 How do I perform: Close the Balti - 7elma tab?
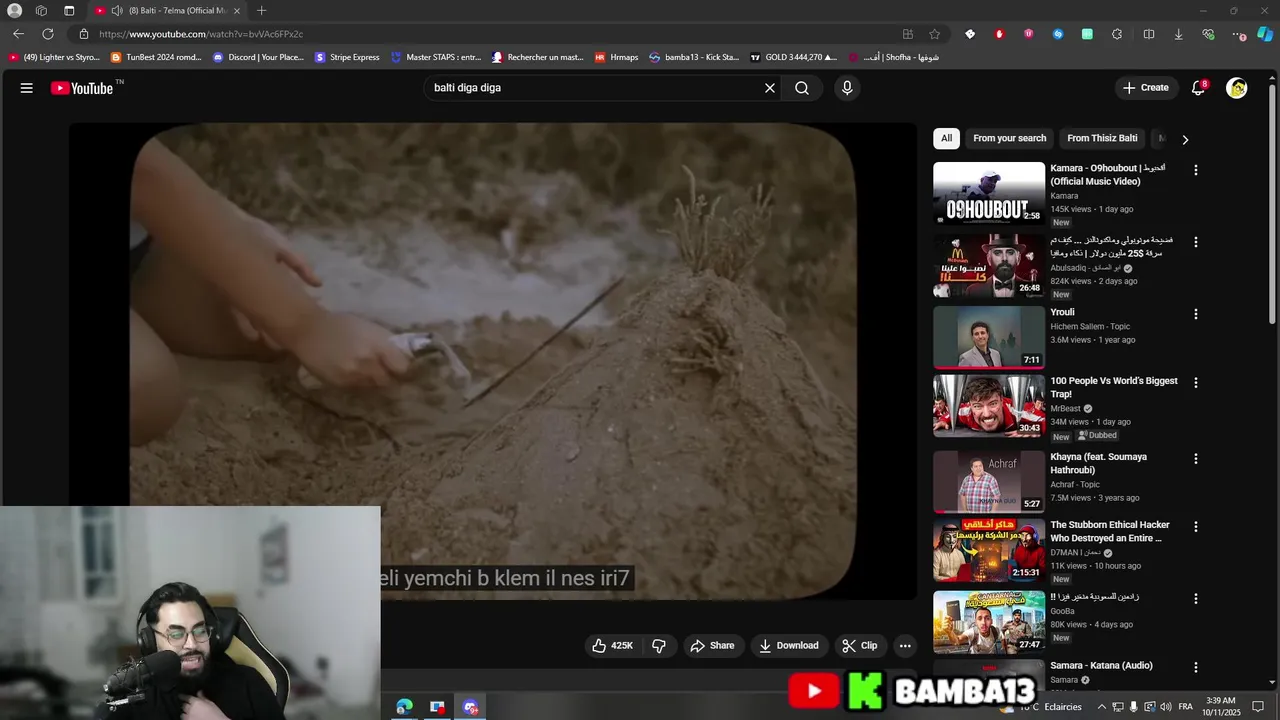[237, 10]
